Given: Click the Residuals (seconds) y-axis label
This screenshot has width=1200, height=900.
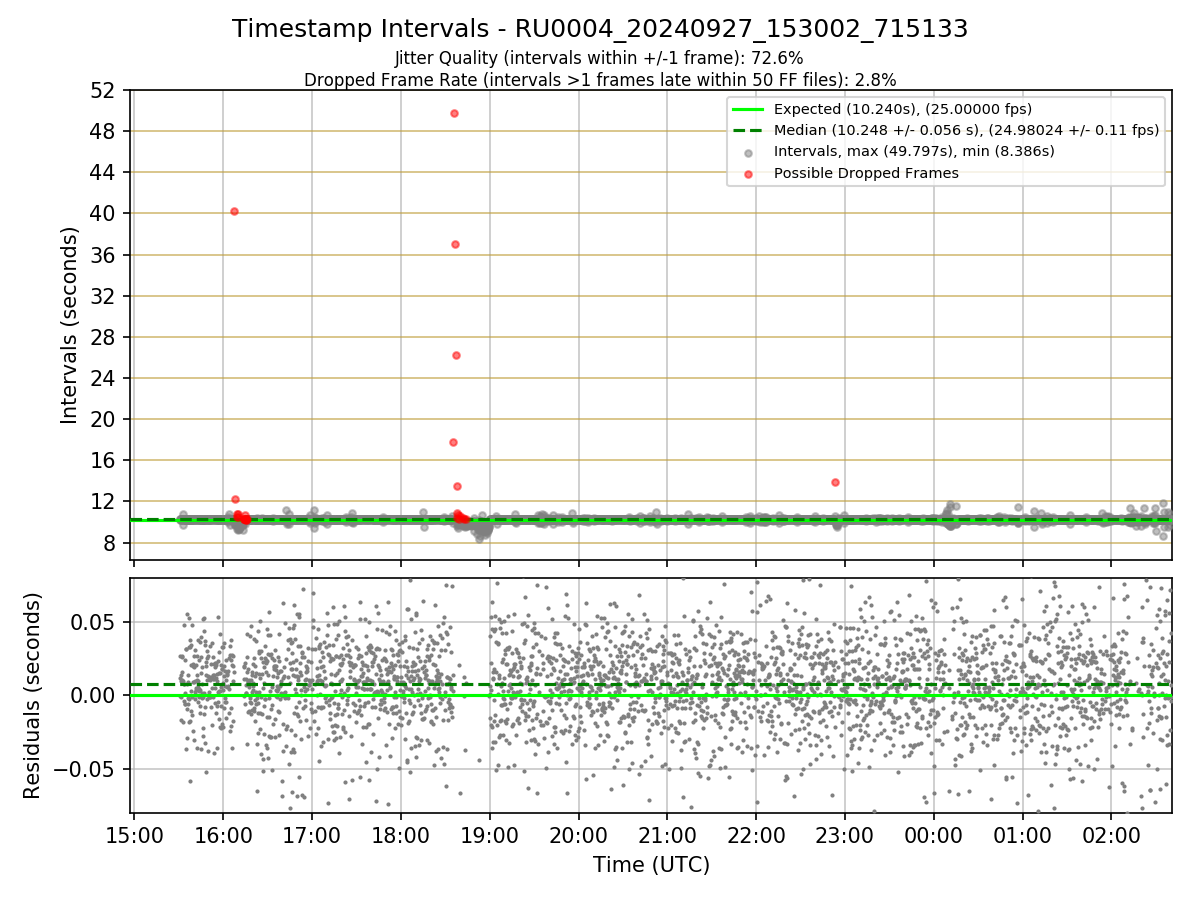Looking at the screenshot, I should (32, 695).
